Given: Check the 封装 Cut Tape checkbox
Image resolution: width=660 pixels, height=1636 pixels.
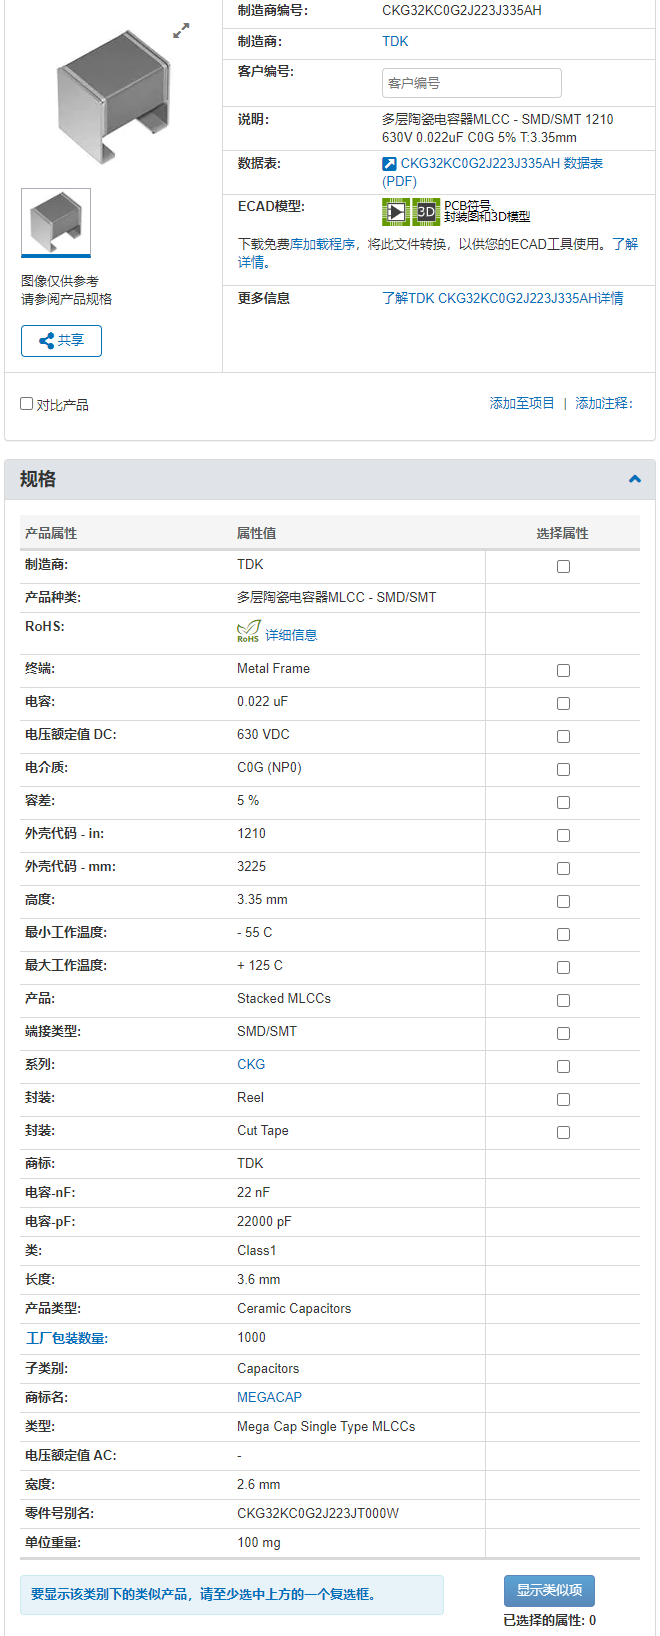Looking at the screenshot, I should click(x=563, y=1132).
